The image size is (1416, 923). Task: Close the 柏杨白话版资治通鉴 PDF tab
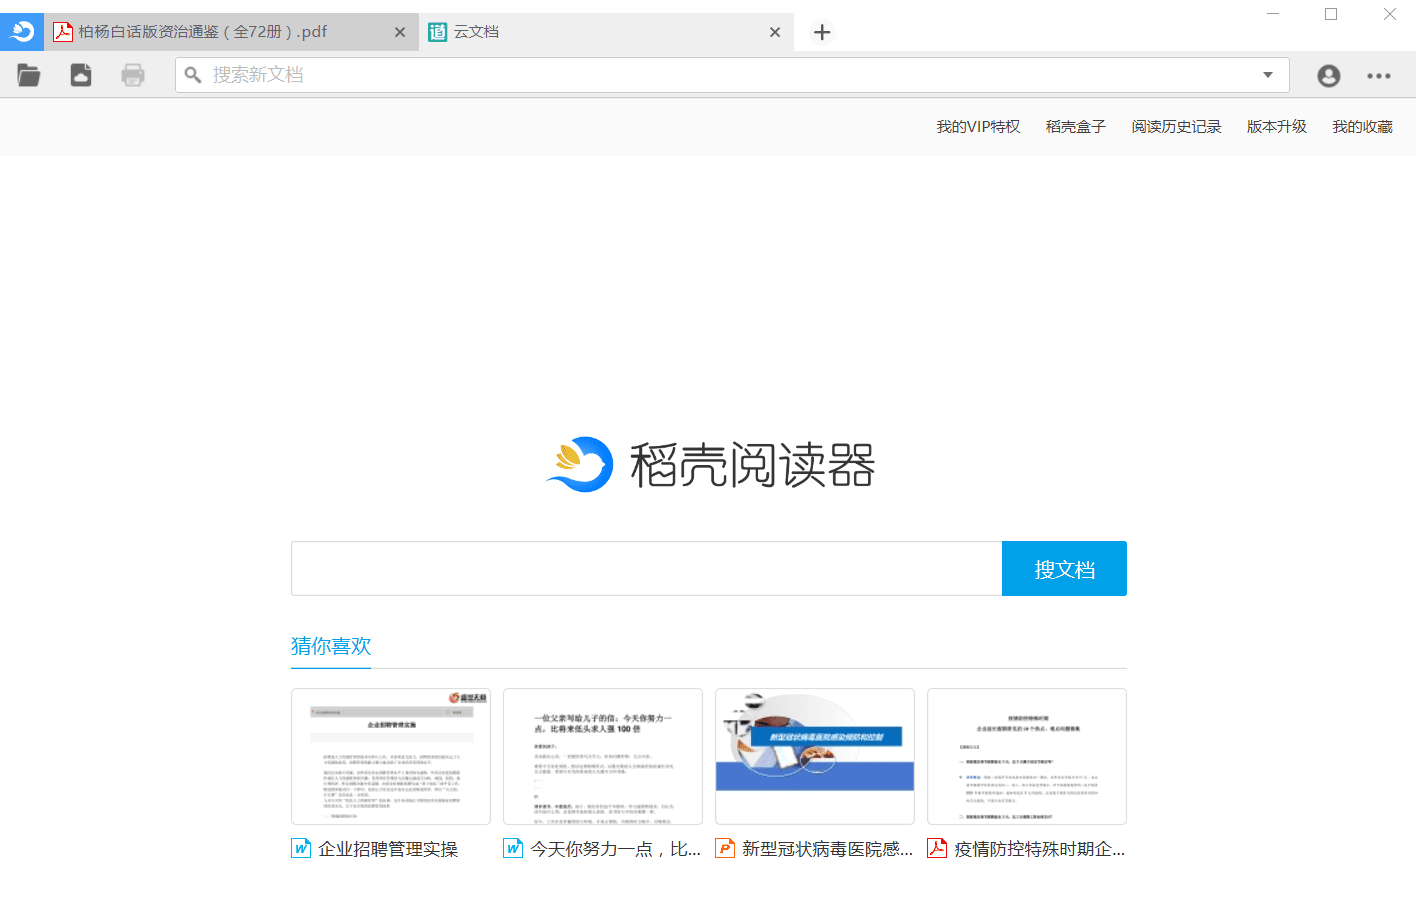[400, 33]
